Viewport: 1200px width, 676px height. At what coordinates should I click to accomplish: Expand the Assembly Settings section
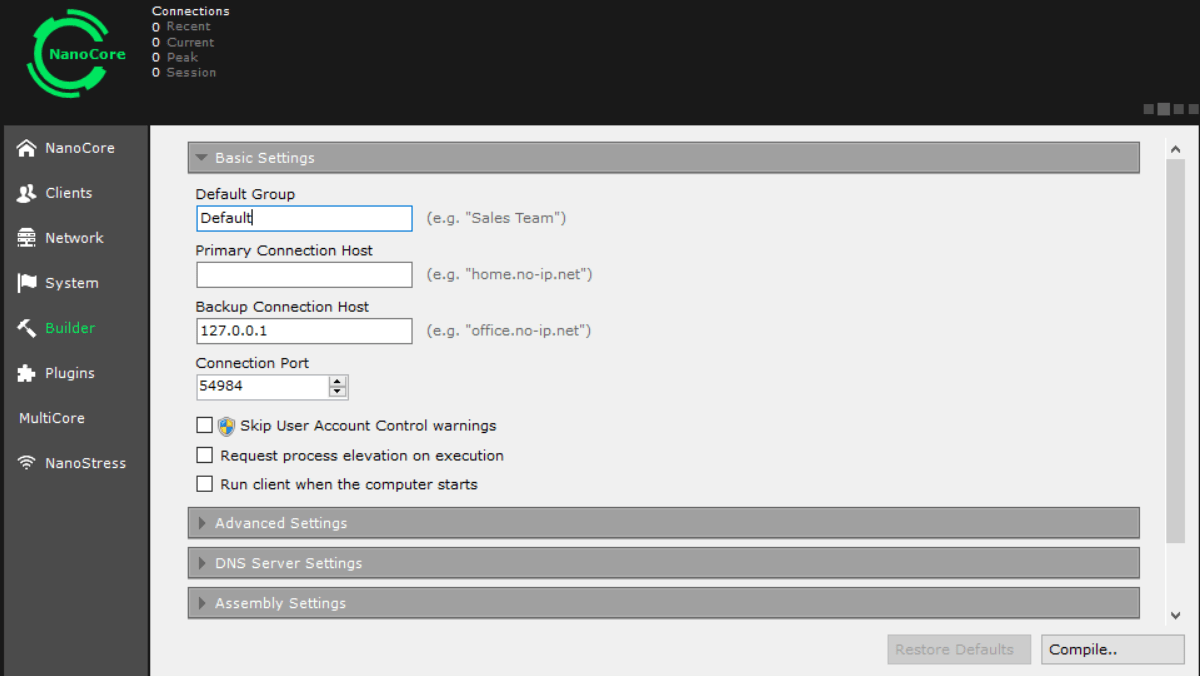coord(663,603)
